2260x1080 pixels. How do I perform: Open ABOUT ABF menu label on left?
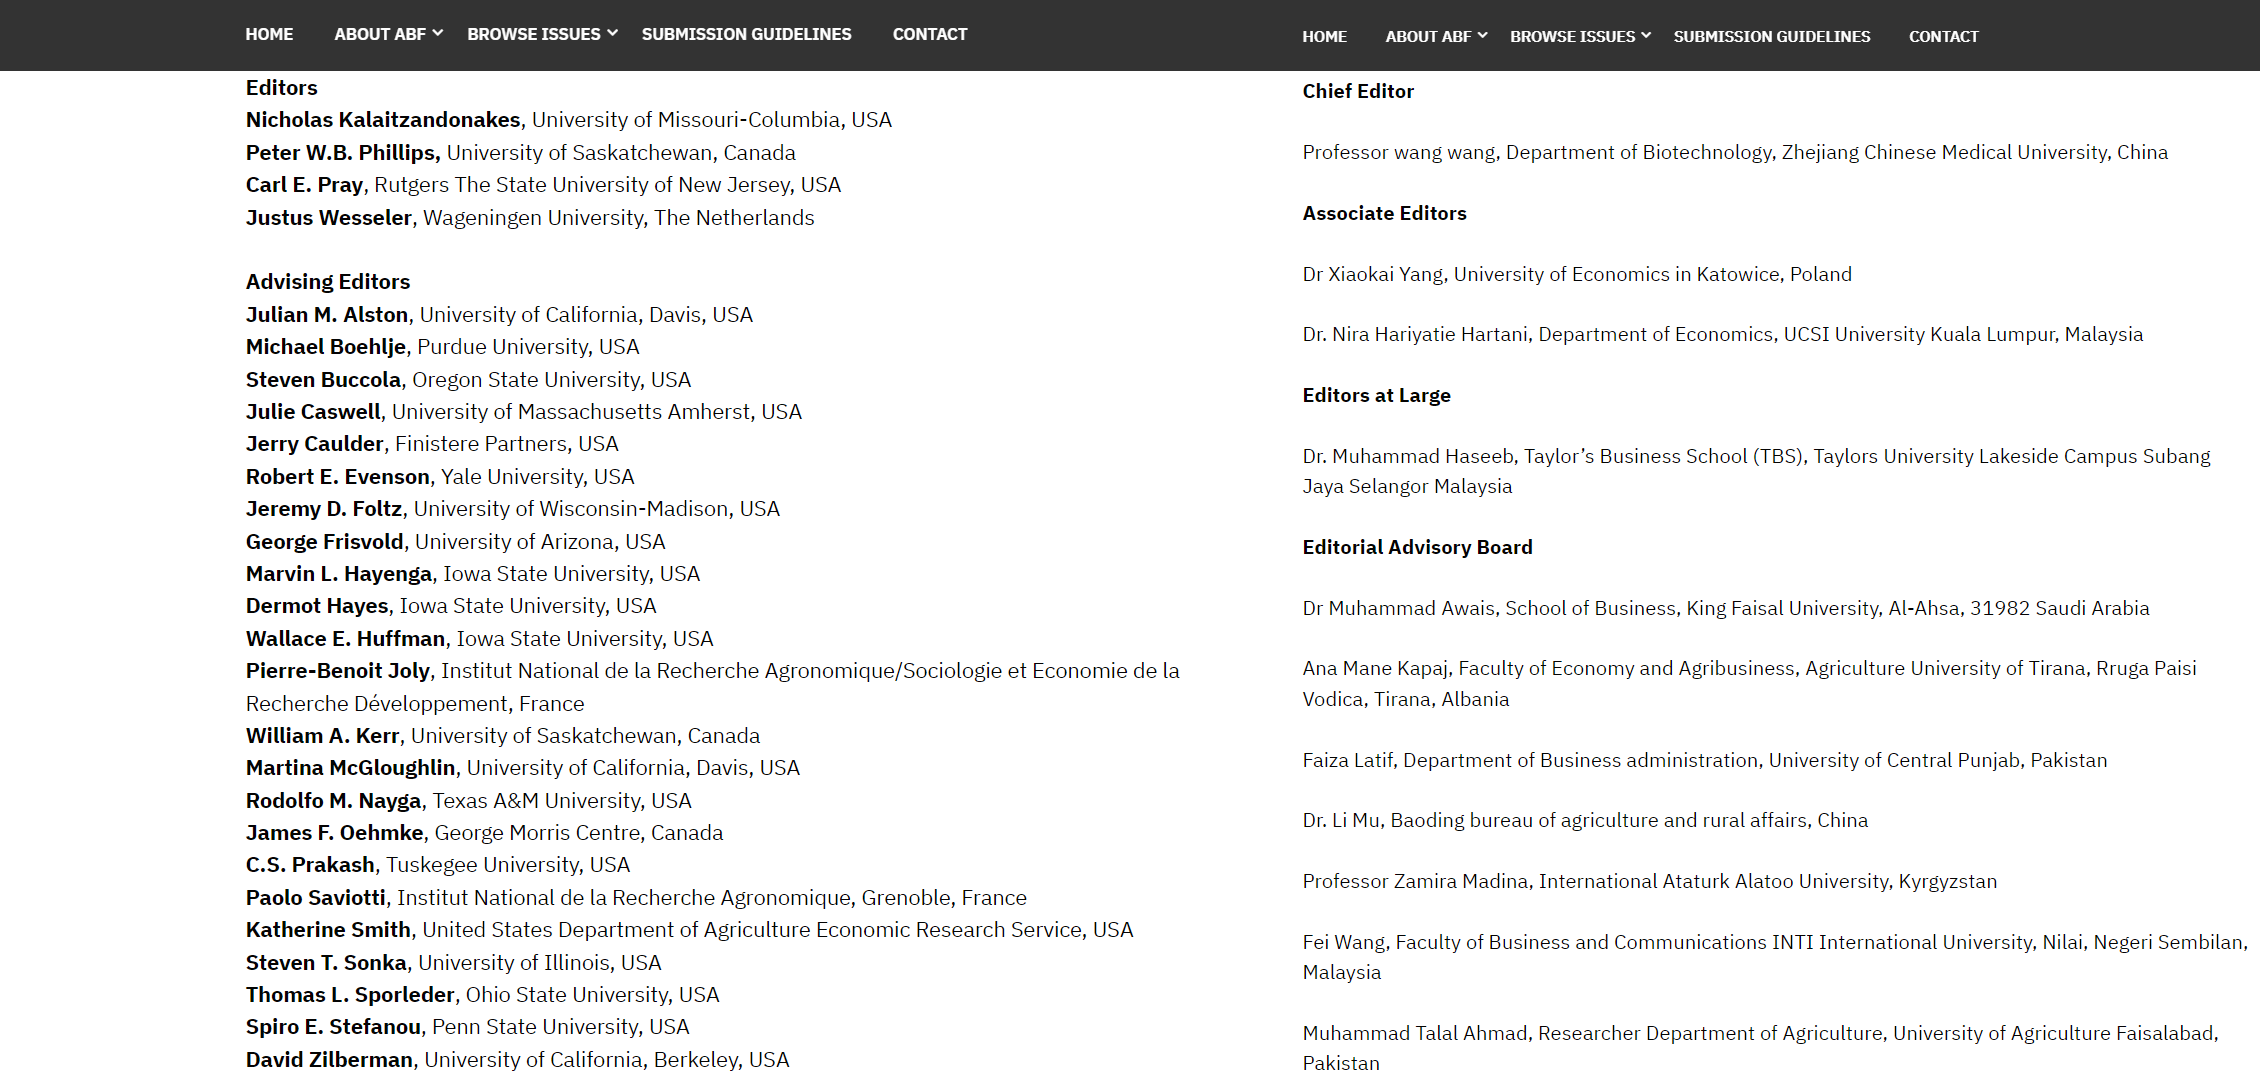point(380,34)
